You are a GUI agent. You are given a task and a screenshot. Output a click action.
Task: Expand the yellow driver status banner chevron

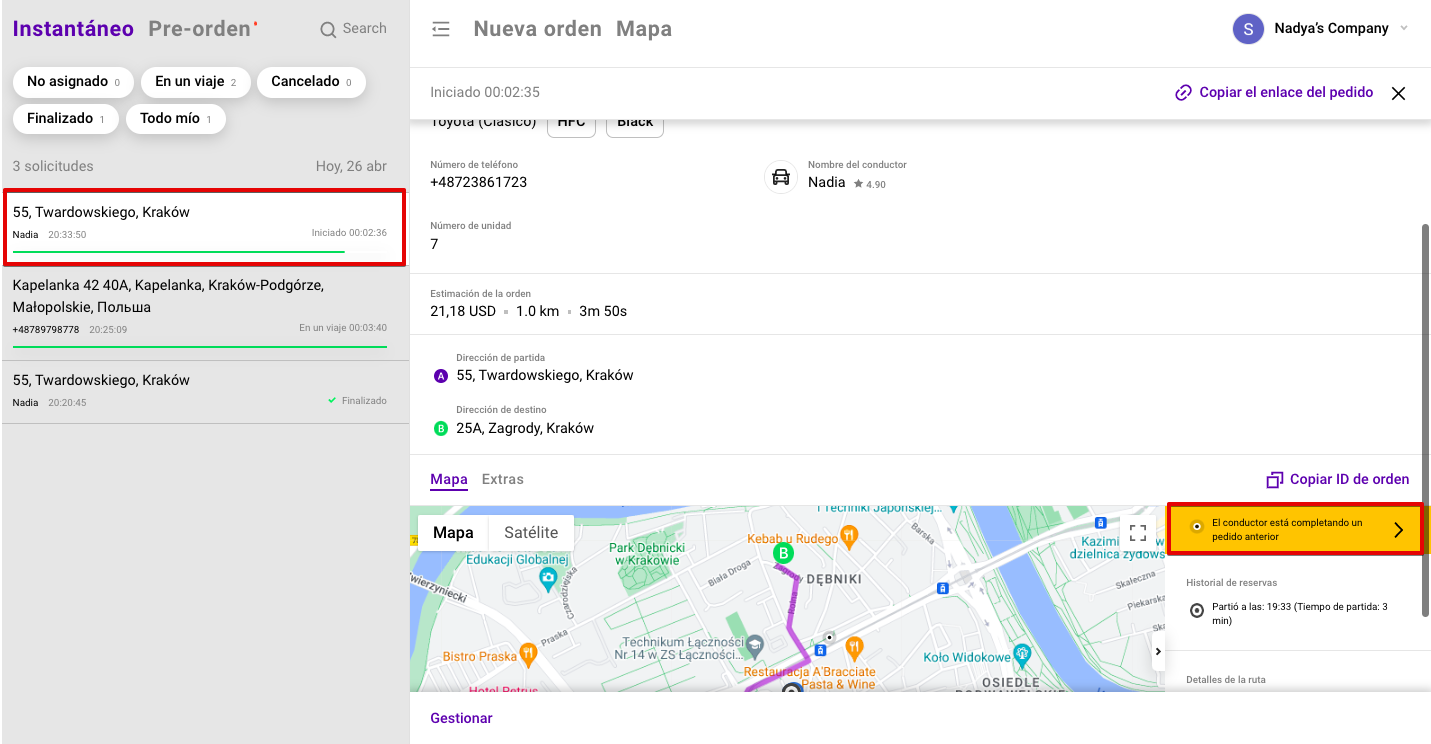point(1399,530)
